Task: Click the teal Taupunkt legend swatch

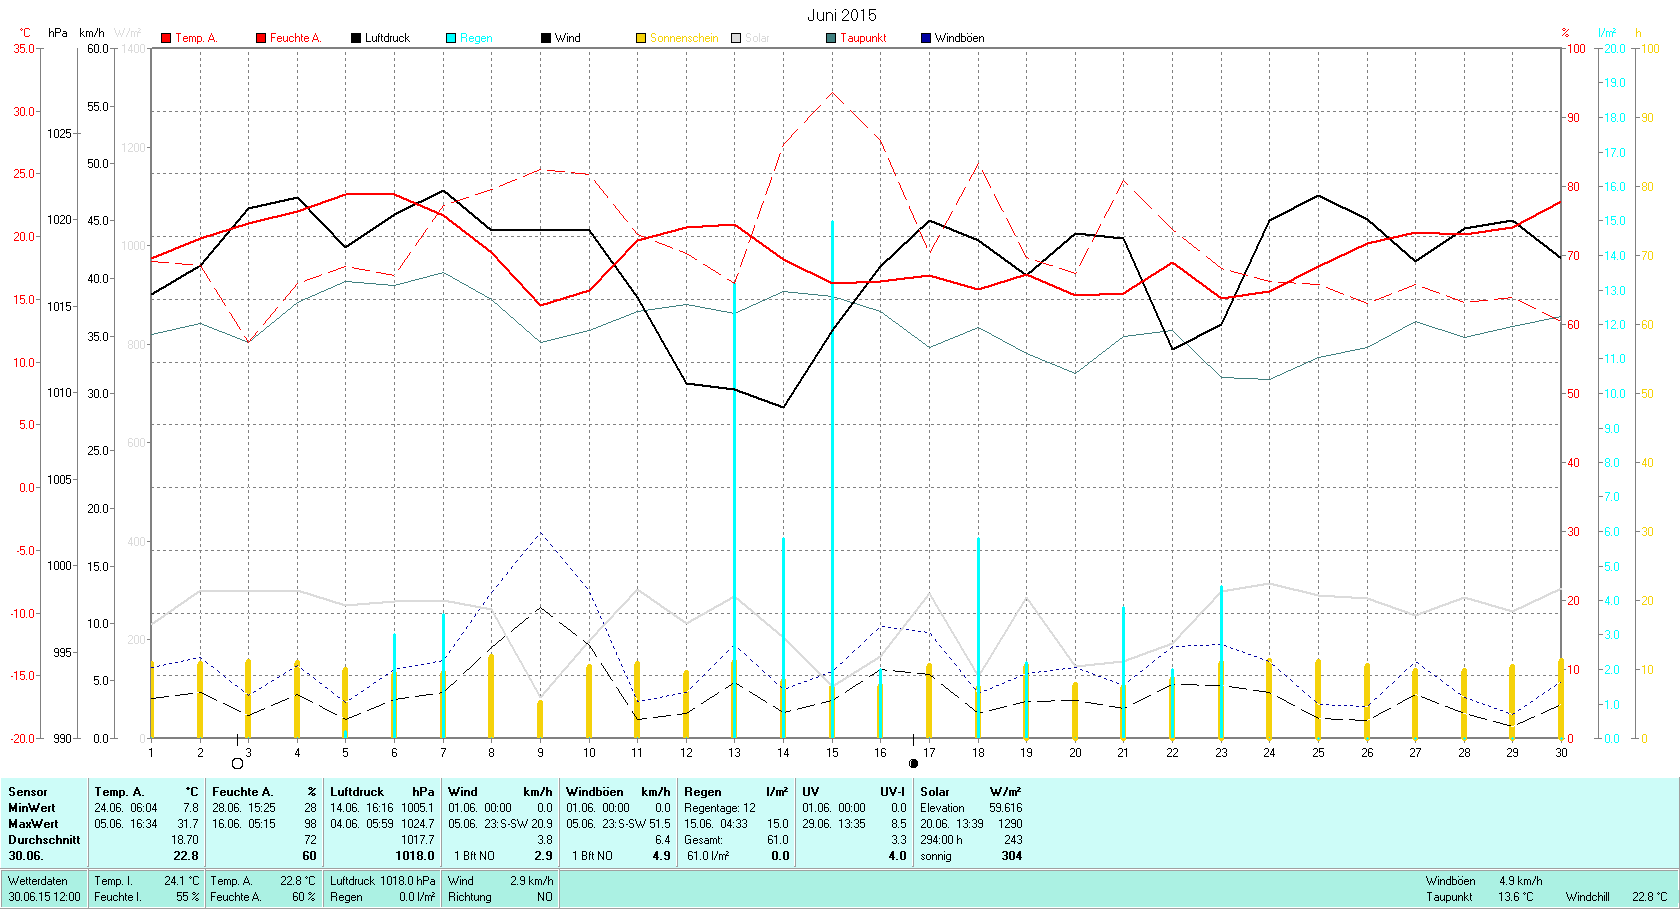Action: 831,38
